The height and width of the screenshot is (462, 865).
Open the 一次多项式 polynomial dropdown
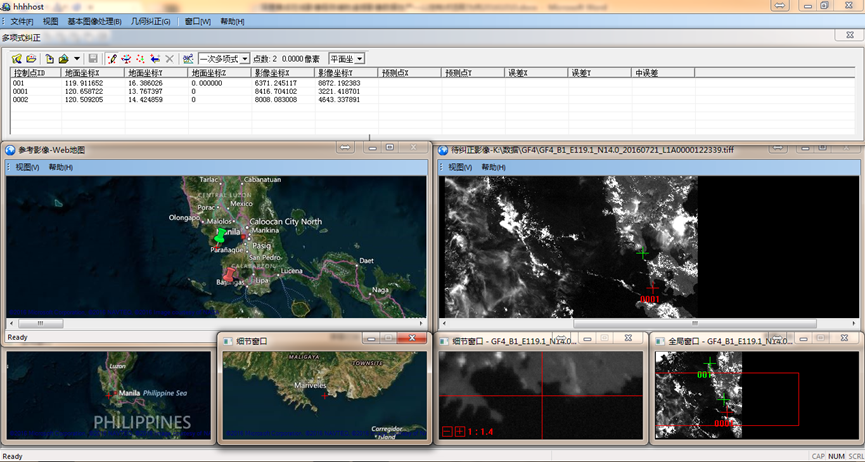pos(245,59)
